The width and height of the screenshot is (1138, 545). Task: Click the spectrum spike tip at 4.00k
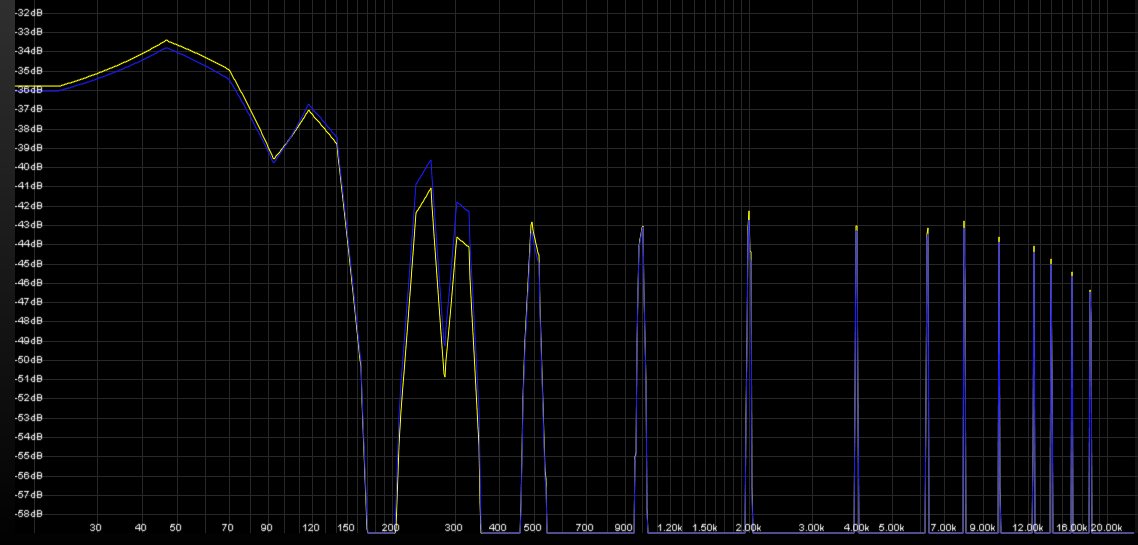(x=856, y=227)
